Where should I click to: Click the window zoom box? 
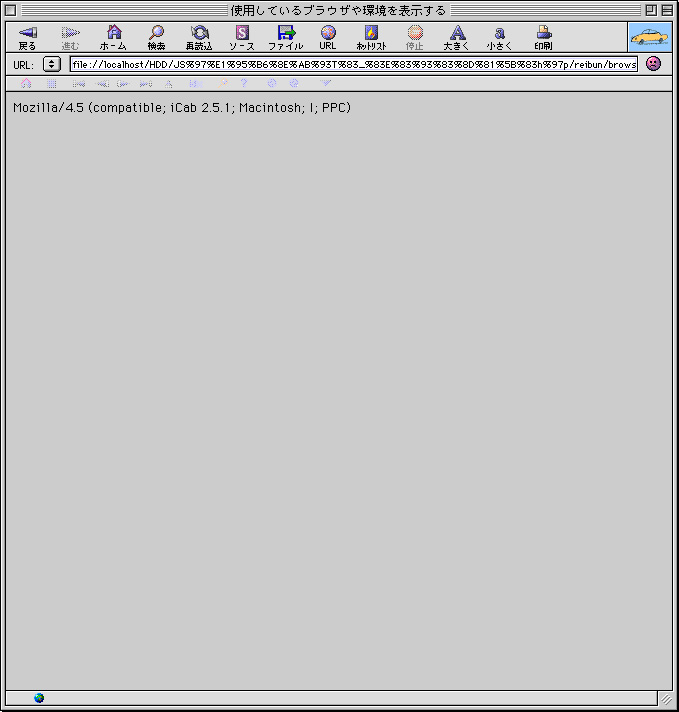tap(651, 10)
